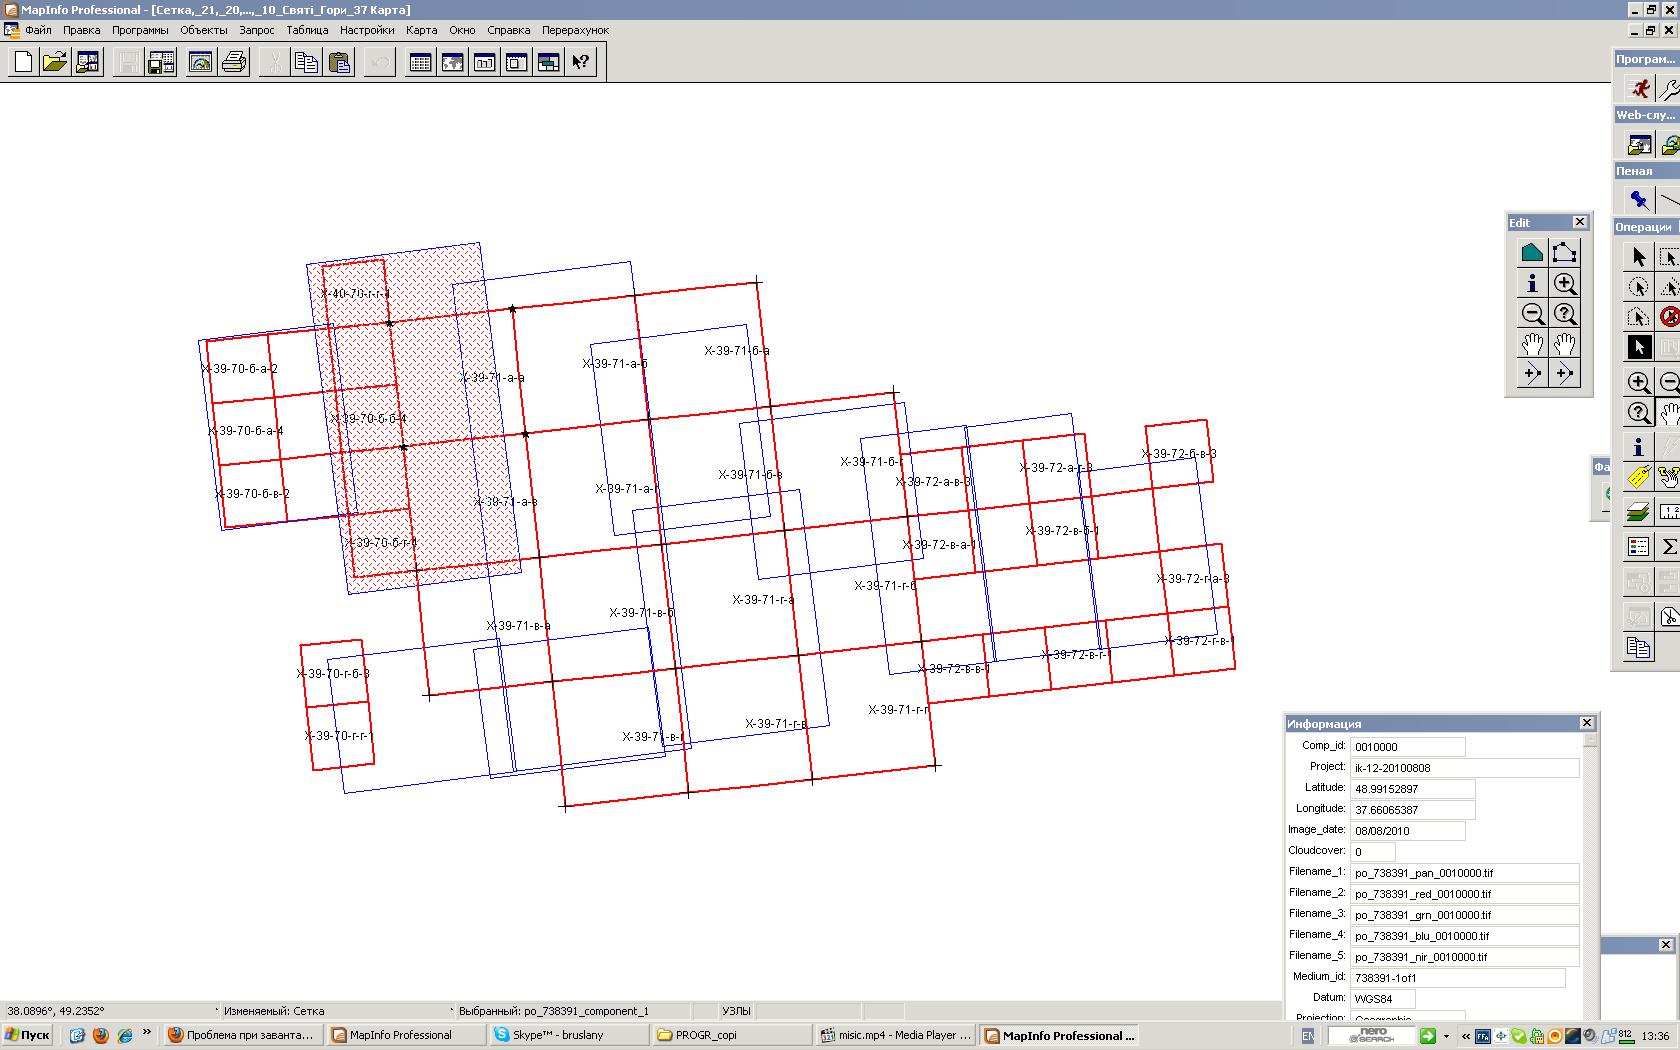This screenshot has width=1680, height=1050.
Task: Click the Project field ik-12-20100808
Action: pyautogui.click(x=1464, y=768)
